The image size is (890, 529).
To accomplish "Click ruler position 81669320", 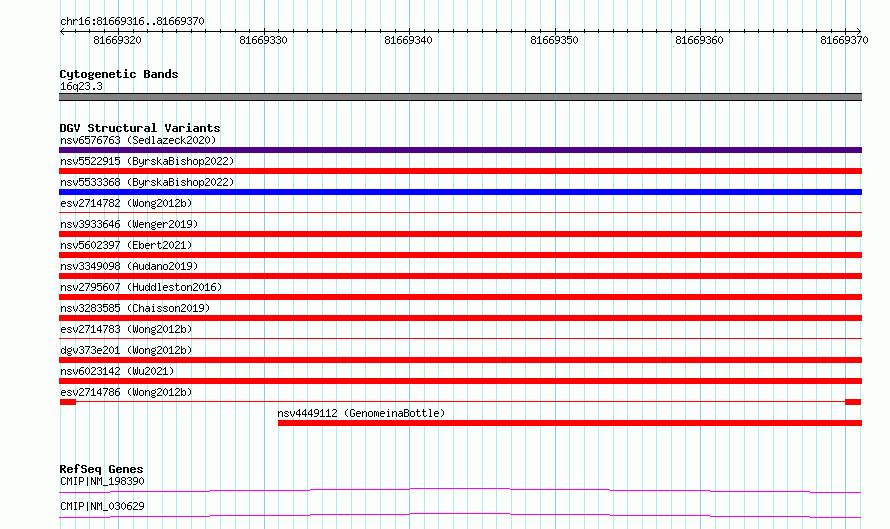I will [117, 40].
